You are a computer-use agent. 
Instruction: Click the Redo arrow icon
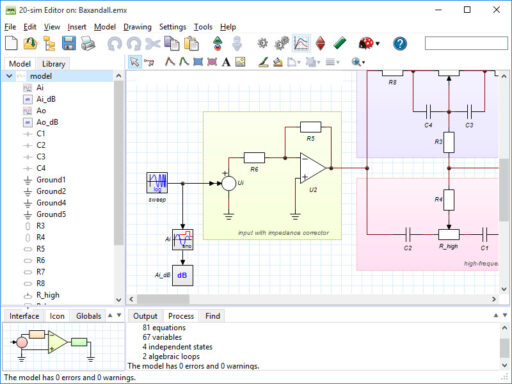(x=134, y=44)
